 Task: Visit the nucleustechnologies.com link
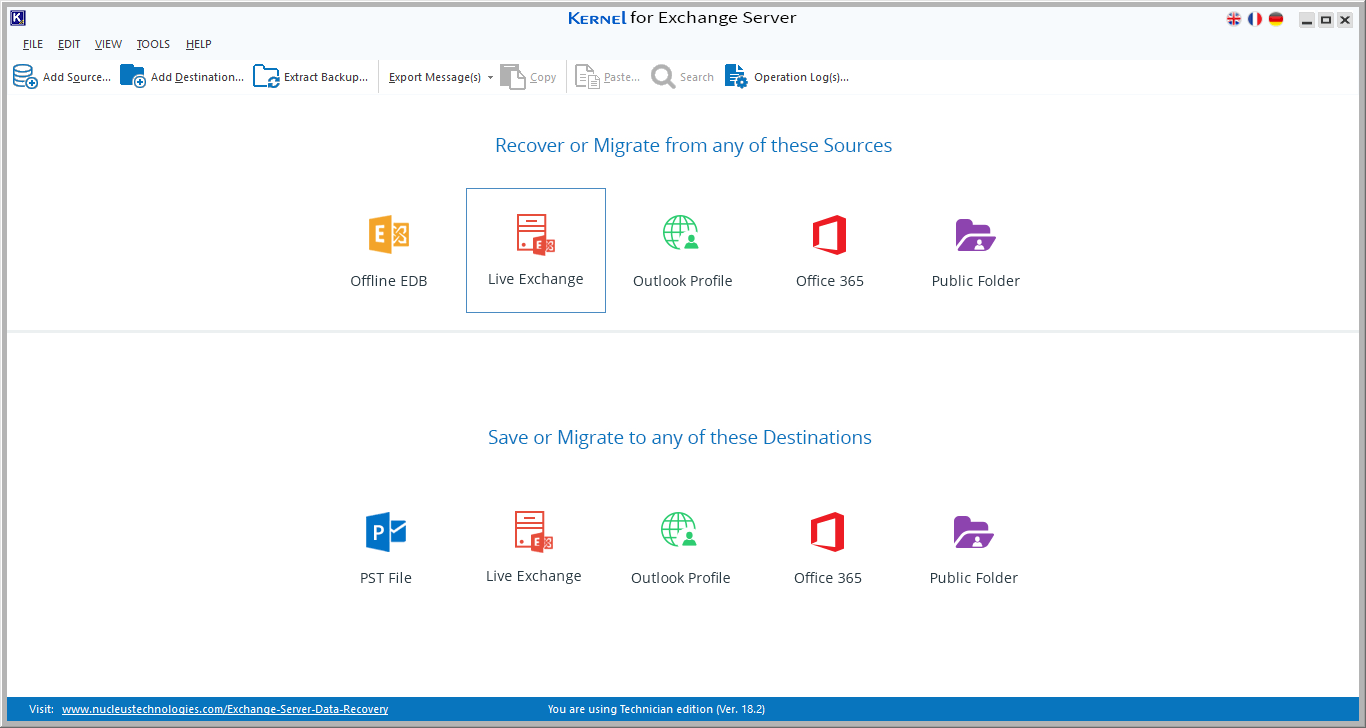[225, 709]
